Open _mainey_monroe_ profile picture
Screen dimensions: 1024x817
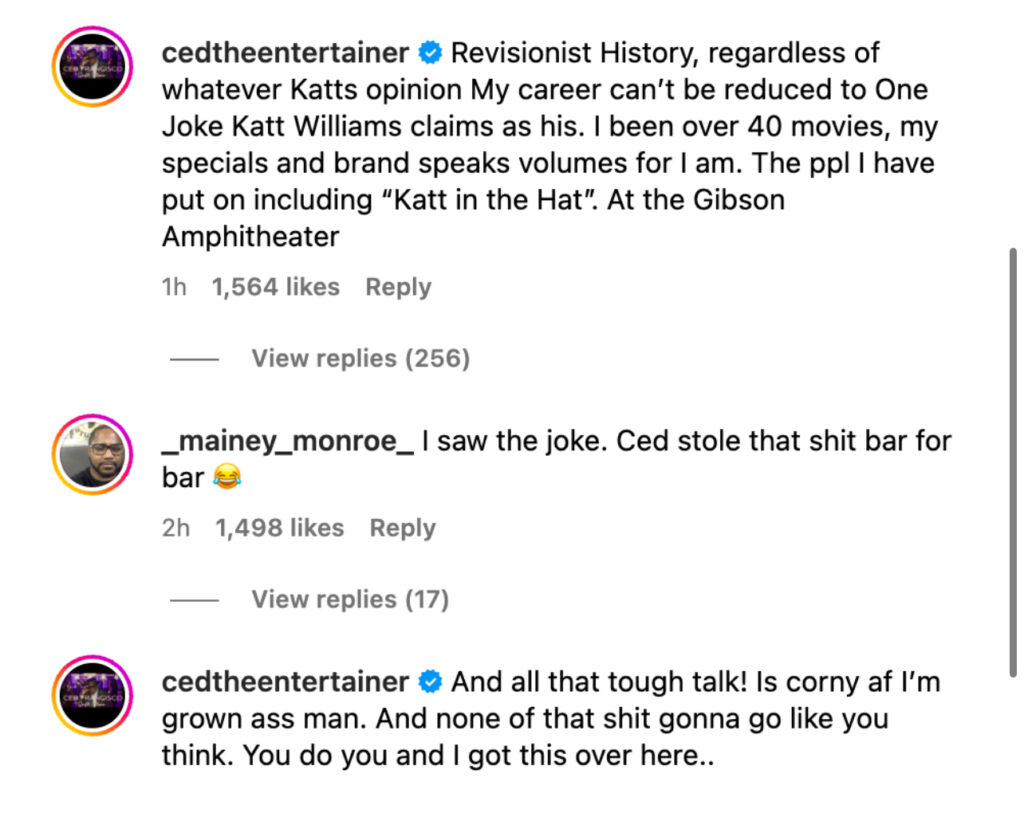tap(93, 454)
